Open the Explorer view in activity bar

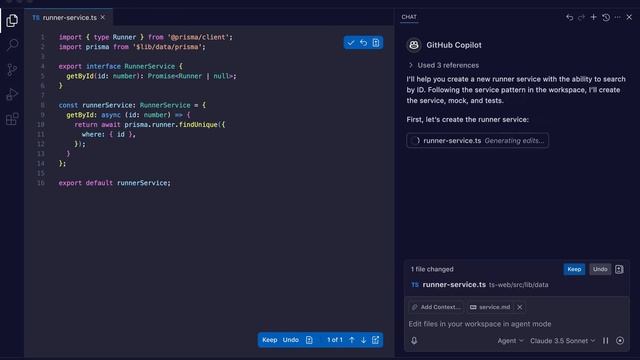[x=12, y=20]
